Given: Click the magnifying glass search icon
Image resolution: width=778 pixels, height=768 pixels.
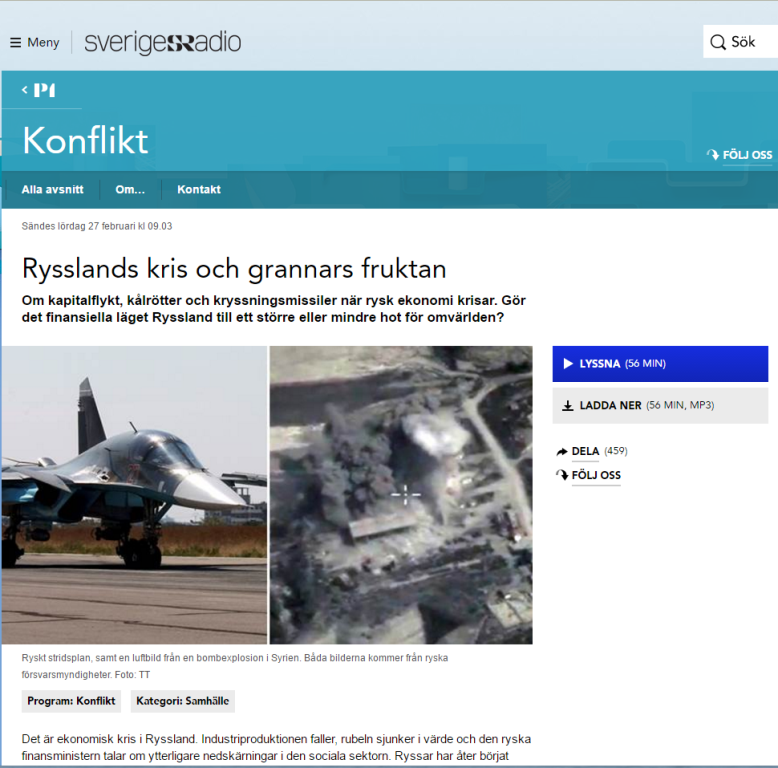Looking at the screenshot, I should 717,43.
